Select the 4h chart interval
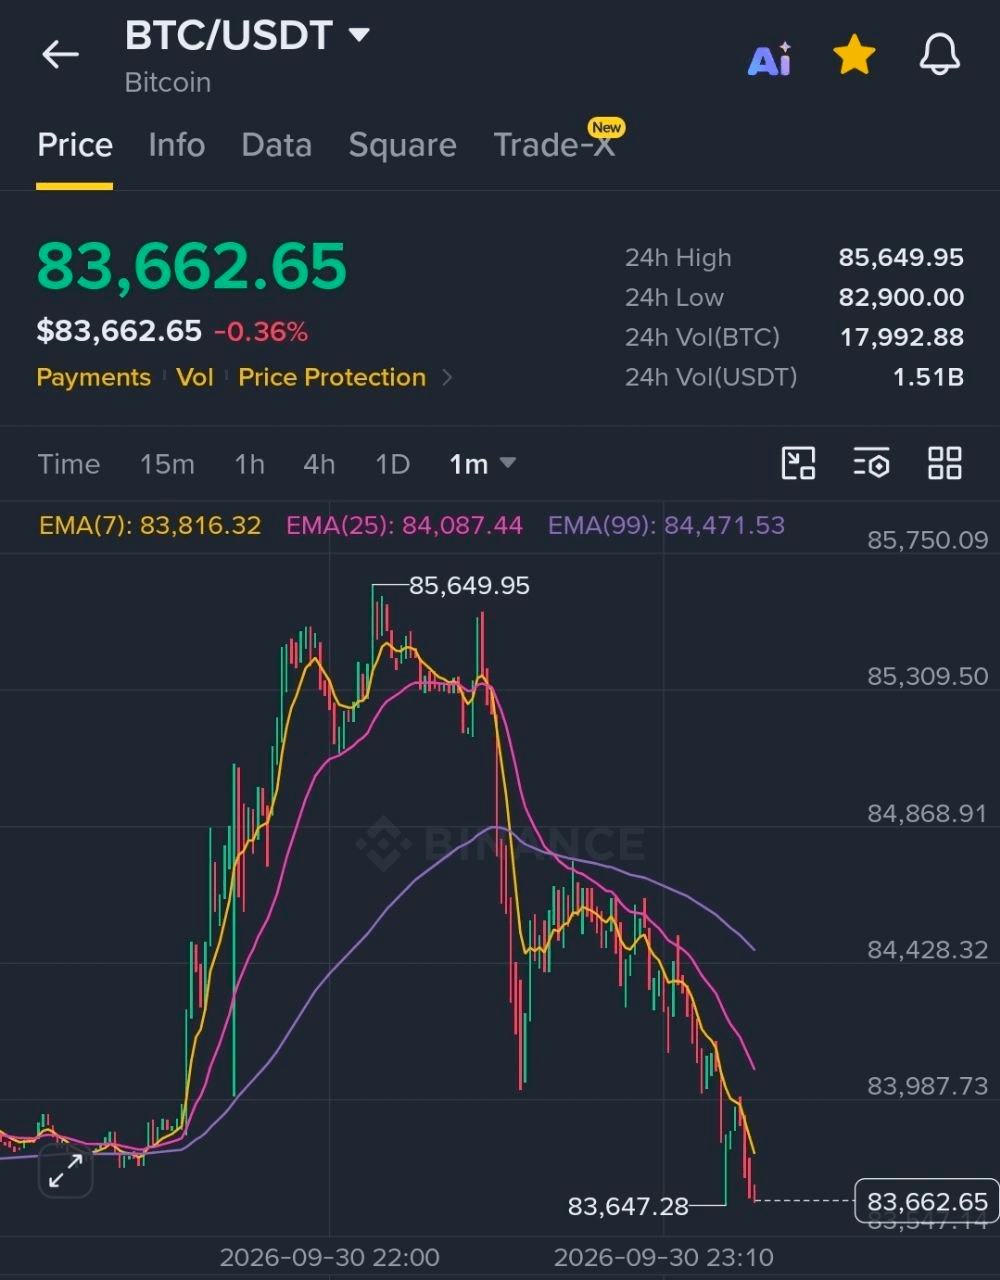The width and height of the screenshot is (1000, 1280). (x=319, y=464)
